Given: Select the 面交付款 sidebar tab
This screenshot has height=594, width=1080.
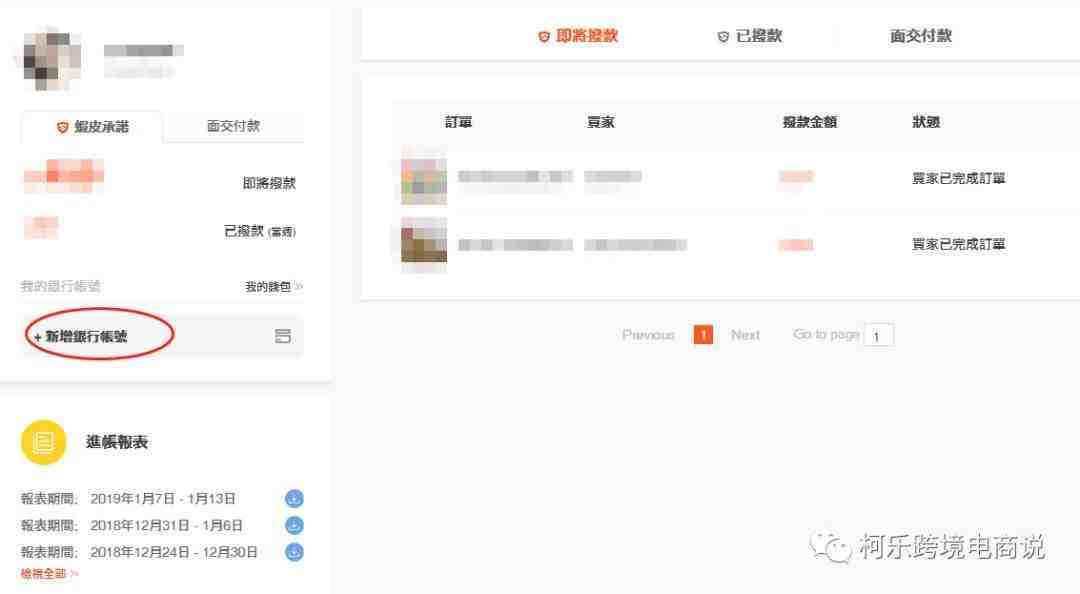Looking at the screenshot, I should click(233, 126).
